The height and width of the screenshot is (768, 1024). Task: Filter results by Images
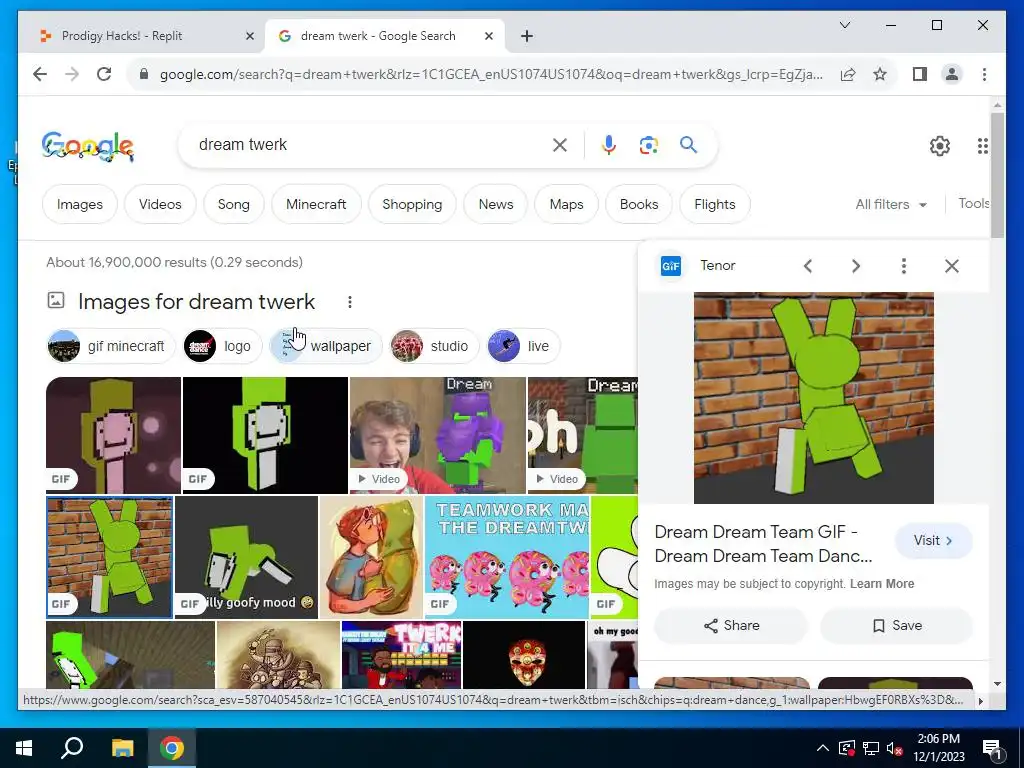80,204
